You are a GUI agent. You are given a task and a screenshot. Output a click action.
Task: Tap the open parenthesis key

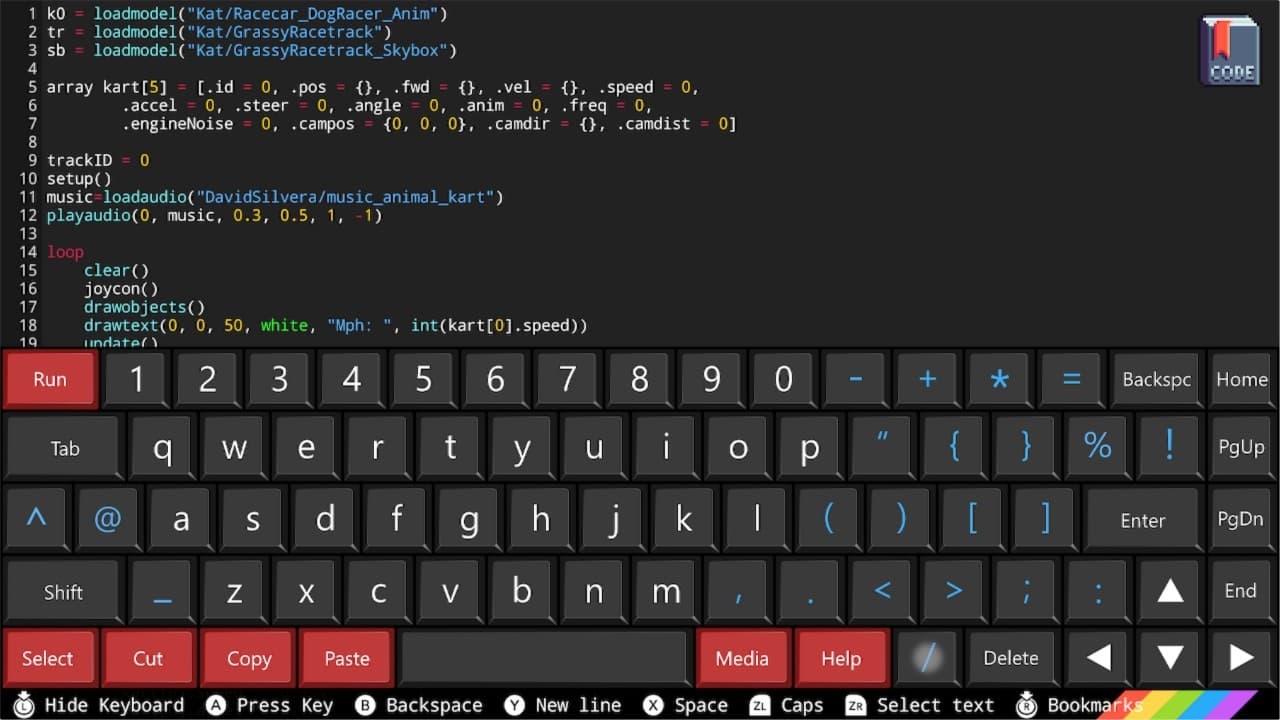[x=829, y=519]
